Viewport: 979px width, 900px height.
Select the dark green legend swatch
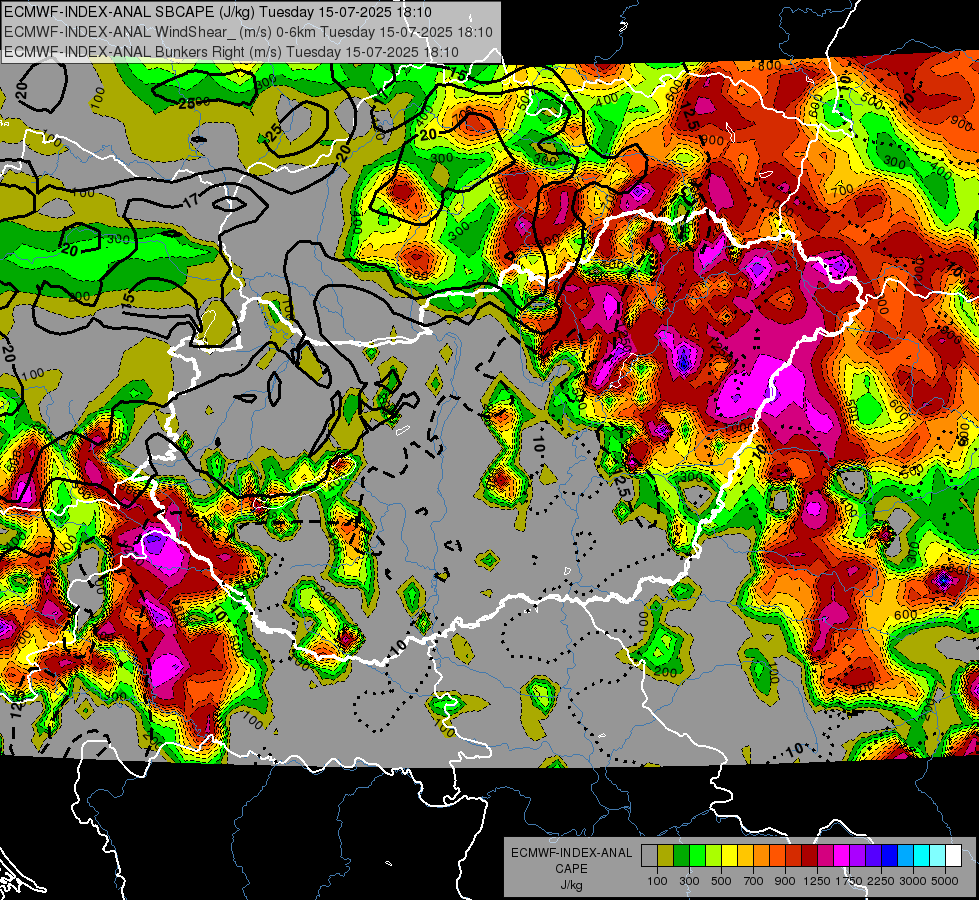[x=681, y=855]
